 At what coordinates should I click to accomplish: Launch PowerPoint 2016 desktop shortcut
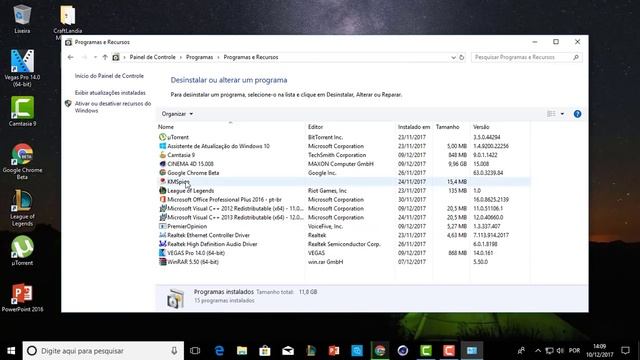pos(22,297)
